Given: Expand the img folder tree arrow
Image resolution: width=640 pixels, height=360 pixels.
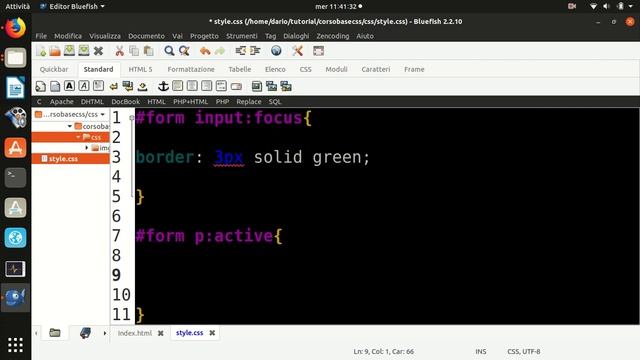Looking at the screenshot, I should click(x=87, y=148).
